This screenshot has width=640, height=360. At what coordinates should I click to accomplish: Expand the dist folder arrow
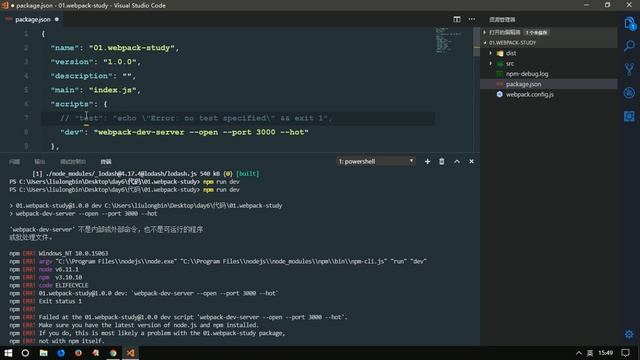pos(491,53)
